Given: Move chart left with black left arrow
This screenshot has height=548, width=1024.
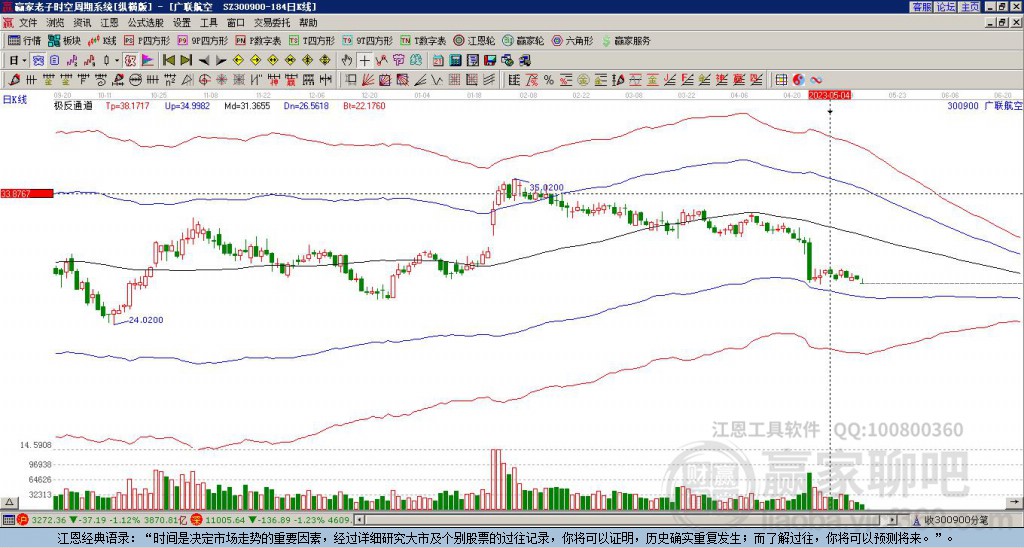Looking at the screenshot, I should (204, 61).
